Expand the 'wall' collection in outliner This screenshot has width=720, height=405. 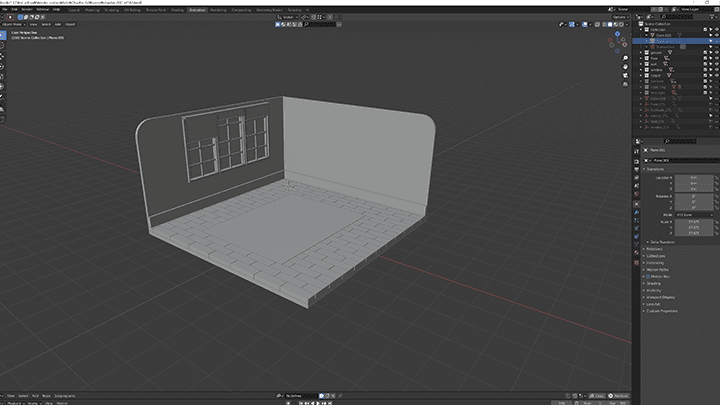pos(641,64)
